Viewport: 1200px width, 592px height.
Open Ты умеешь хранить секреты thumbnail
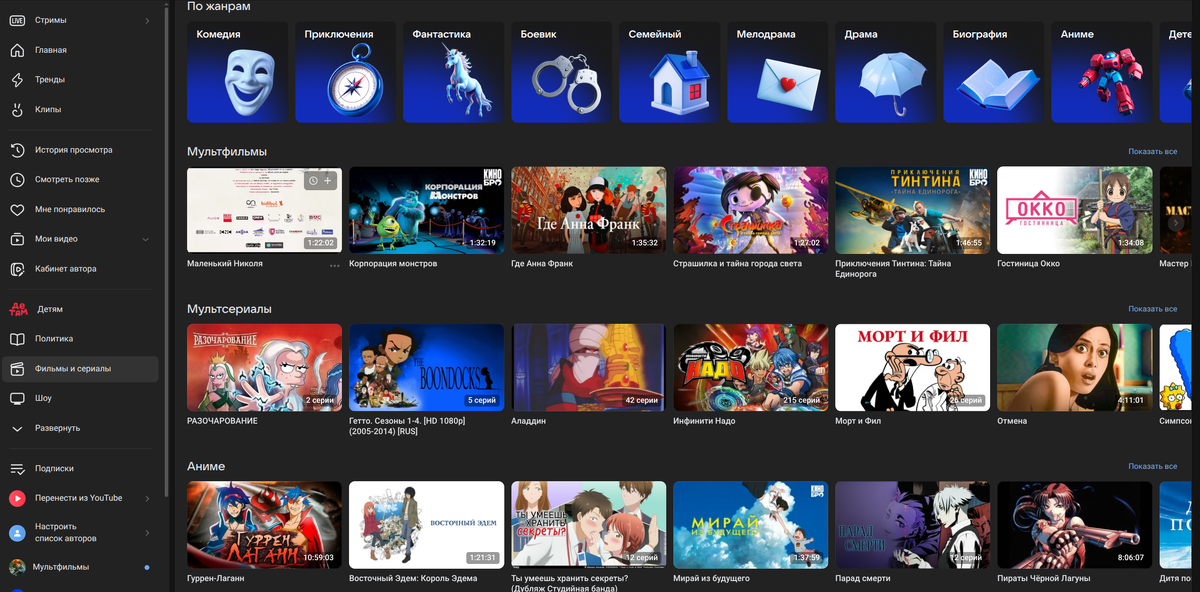(588, 524)
